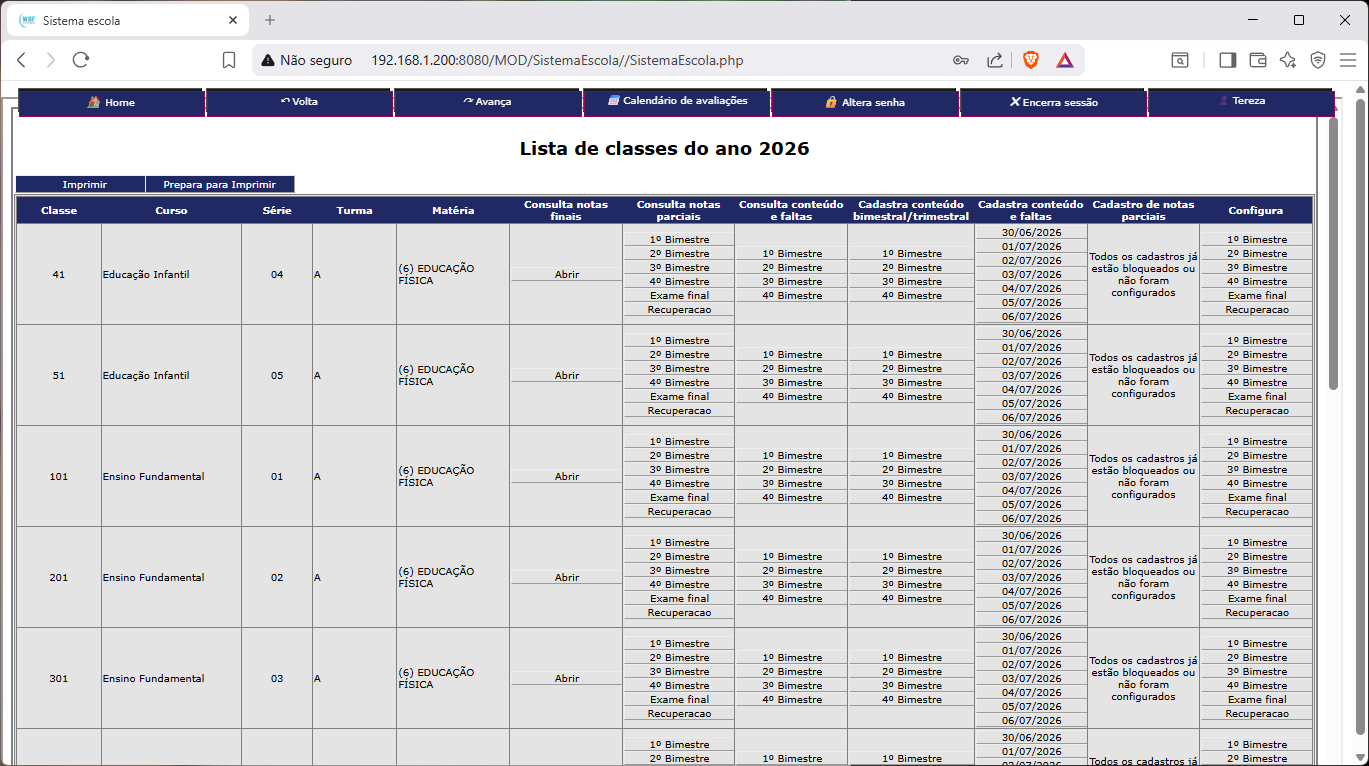The height and width of the screenshot is (766, 1369).
Task: Open classe 101 notas parciais 3º Bimestre
Action: (x=679, y=469)
